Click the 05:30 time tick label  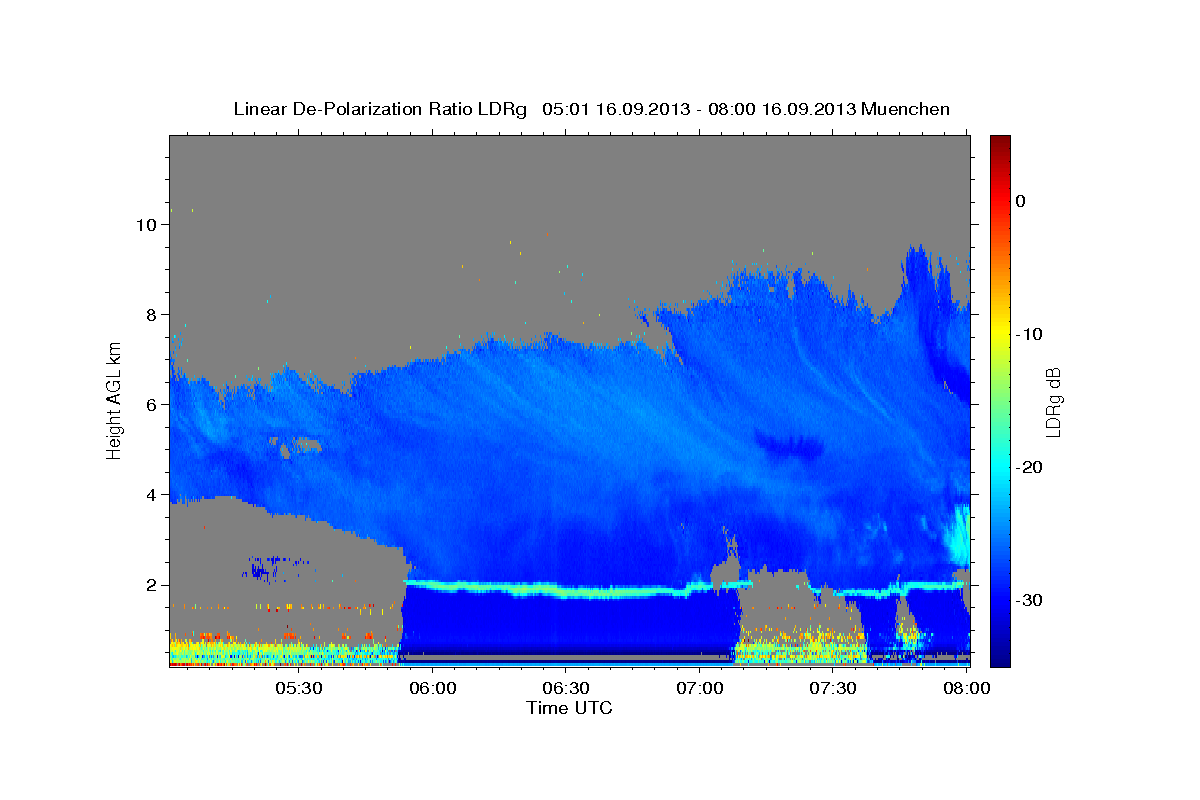click(x=298, y=688)
